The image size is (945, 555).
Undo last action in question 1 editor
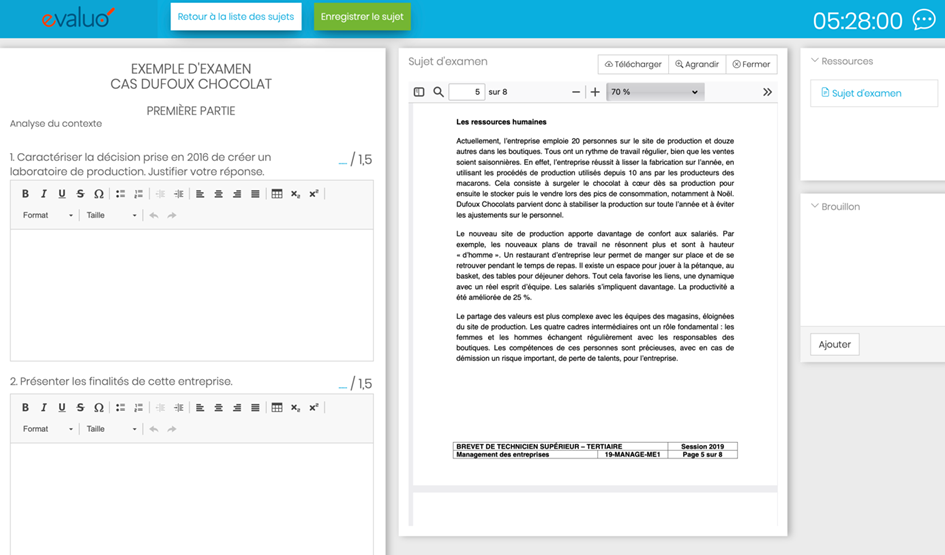click(154, 215)
